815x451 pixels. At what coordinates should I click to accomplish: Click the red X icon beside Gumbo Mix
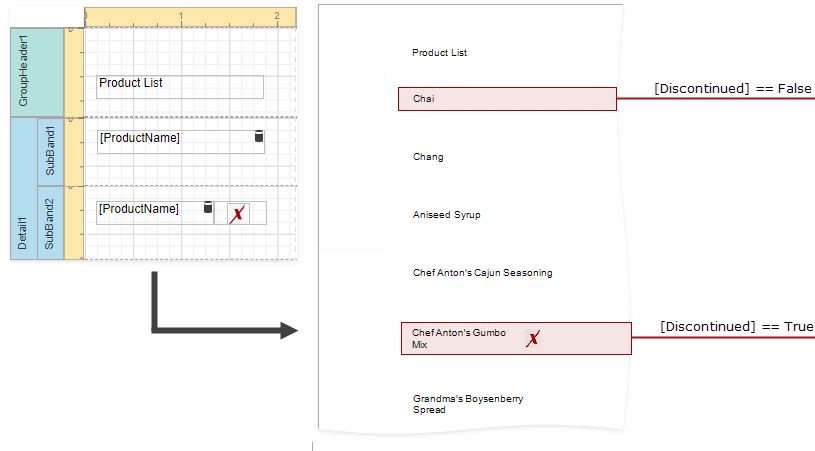[533, 339]
